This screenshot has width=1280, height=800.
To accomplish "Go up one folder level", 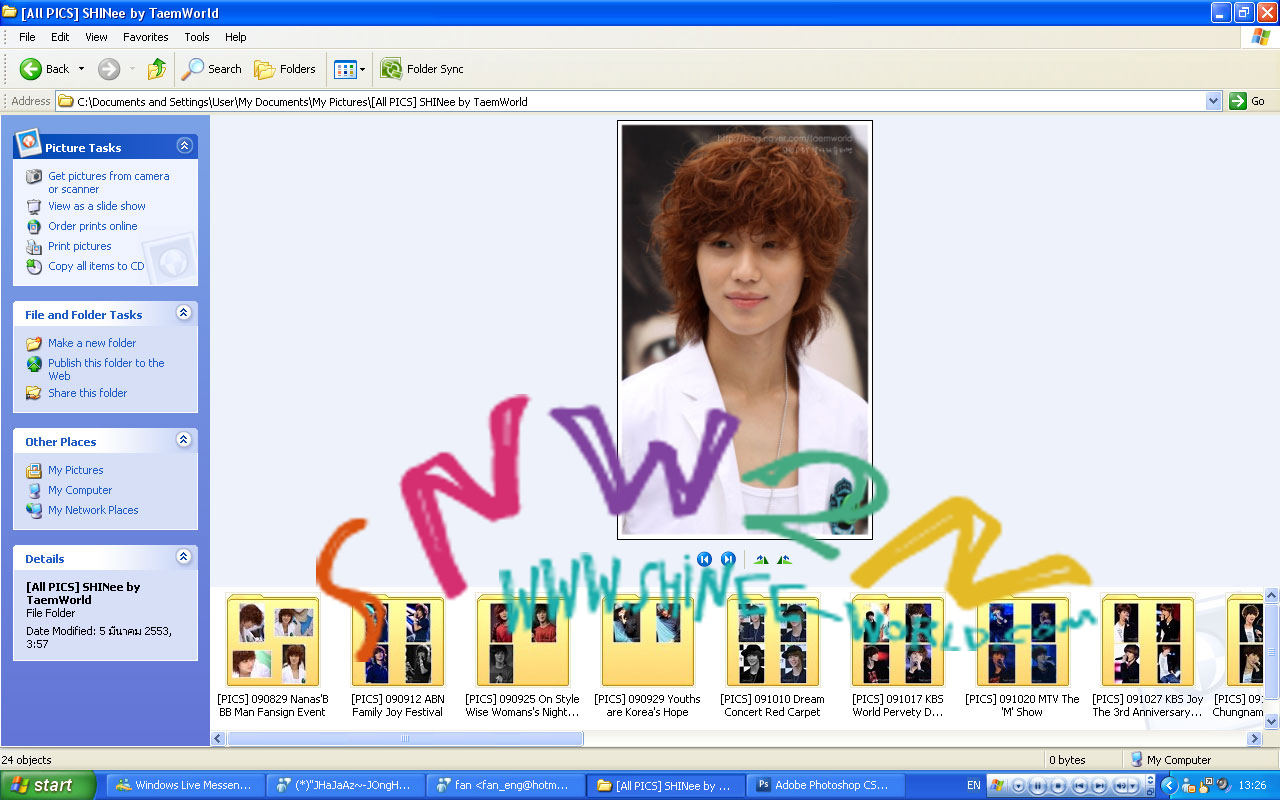I will [156, 69].
